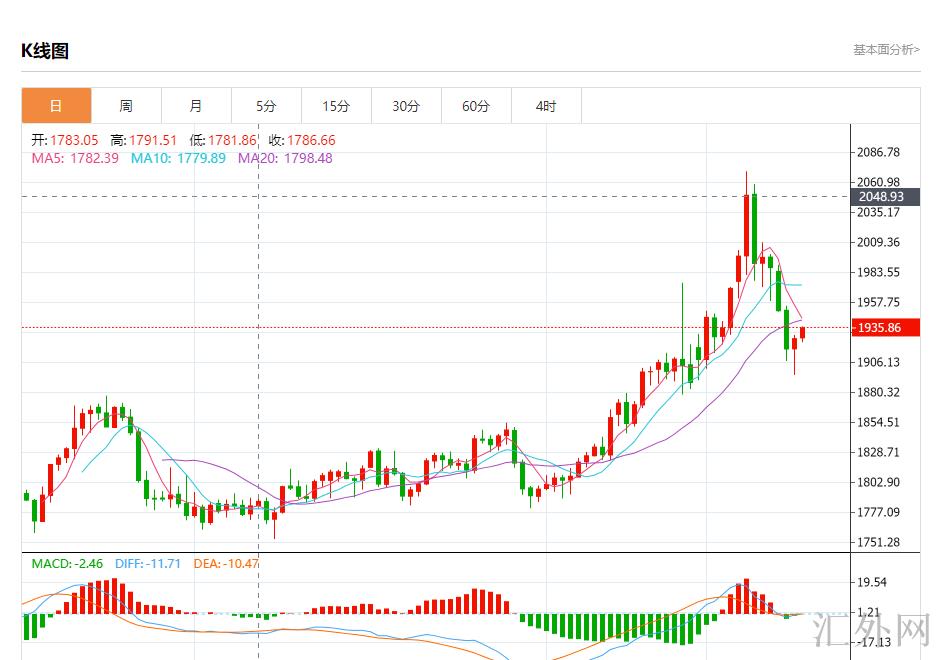Open the 5分 interval chart
This screenshot has height=660, width=941.
(x=266, y=106)
